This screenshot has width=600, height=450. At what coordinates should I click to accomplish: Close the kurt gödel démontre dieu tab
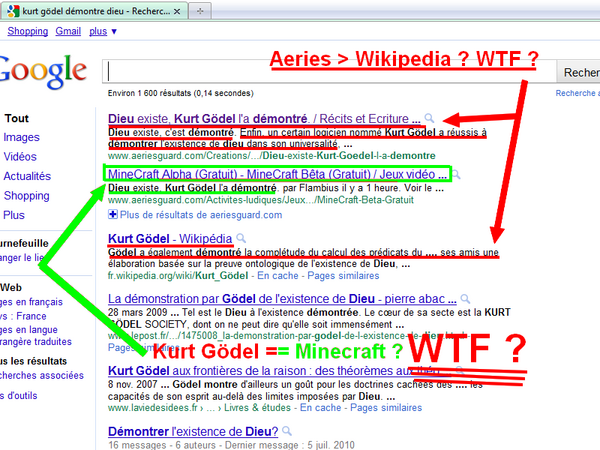pos(177,11)
